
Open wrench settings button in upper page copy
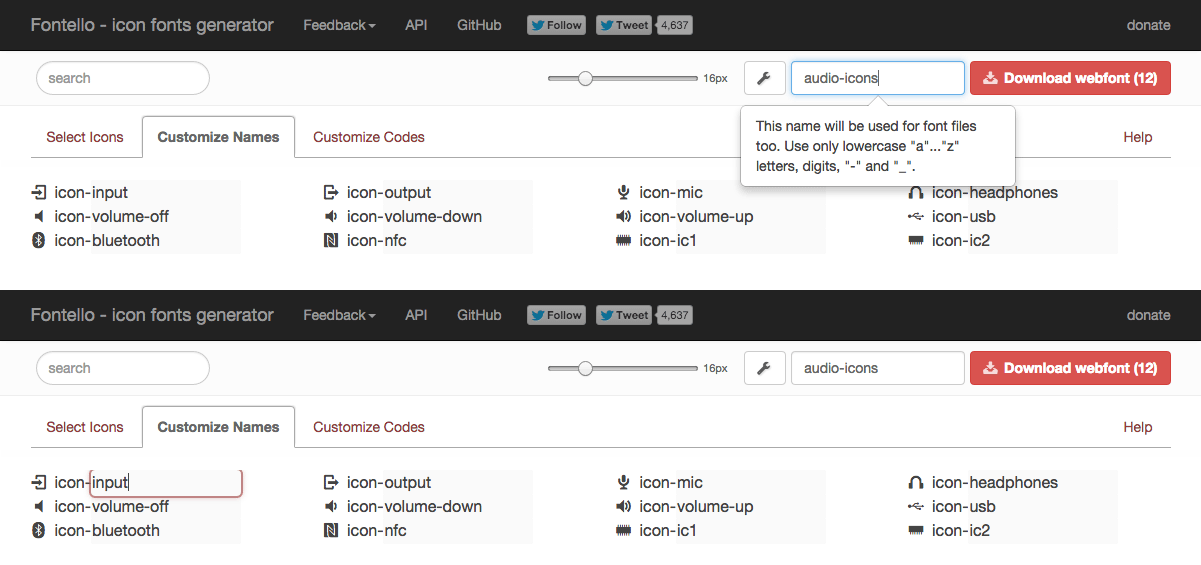tap(764, 78)
